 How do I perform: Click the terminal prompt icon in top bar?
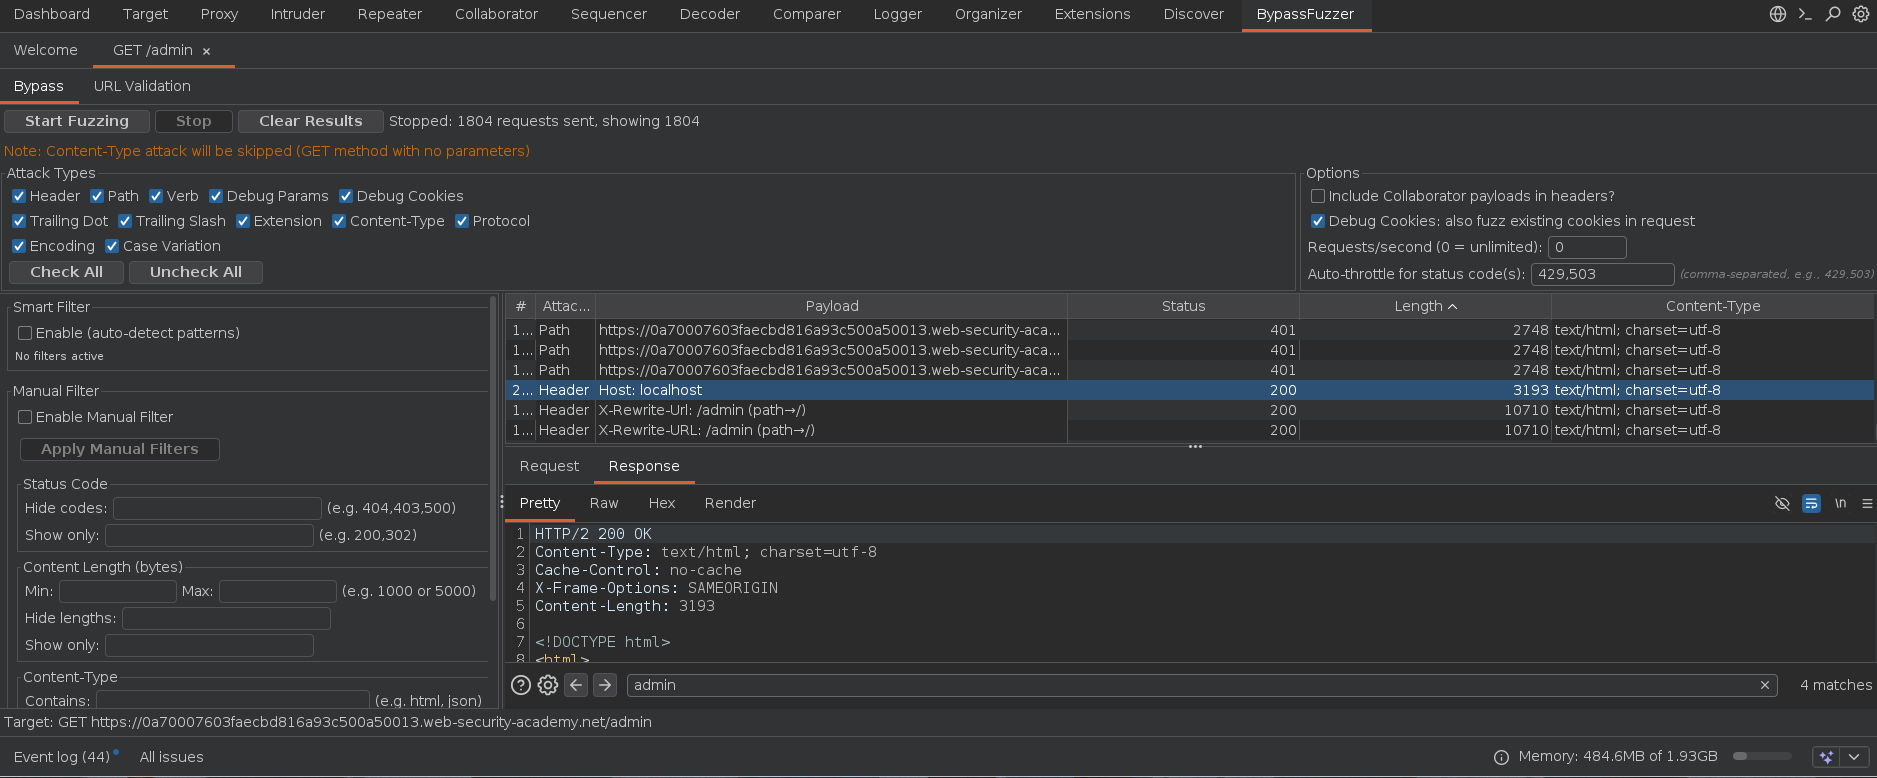pyautogui.click(x=1805, y=14)
